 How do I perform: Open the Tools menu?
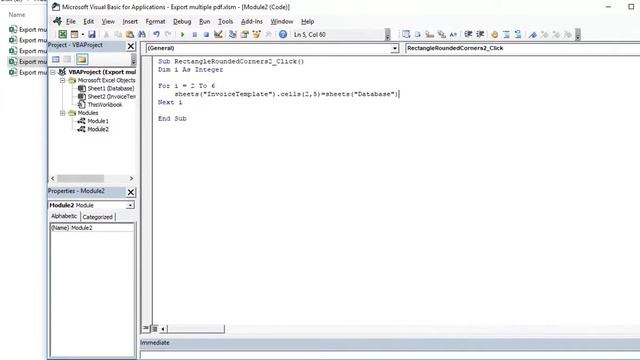point(225,22)
